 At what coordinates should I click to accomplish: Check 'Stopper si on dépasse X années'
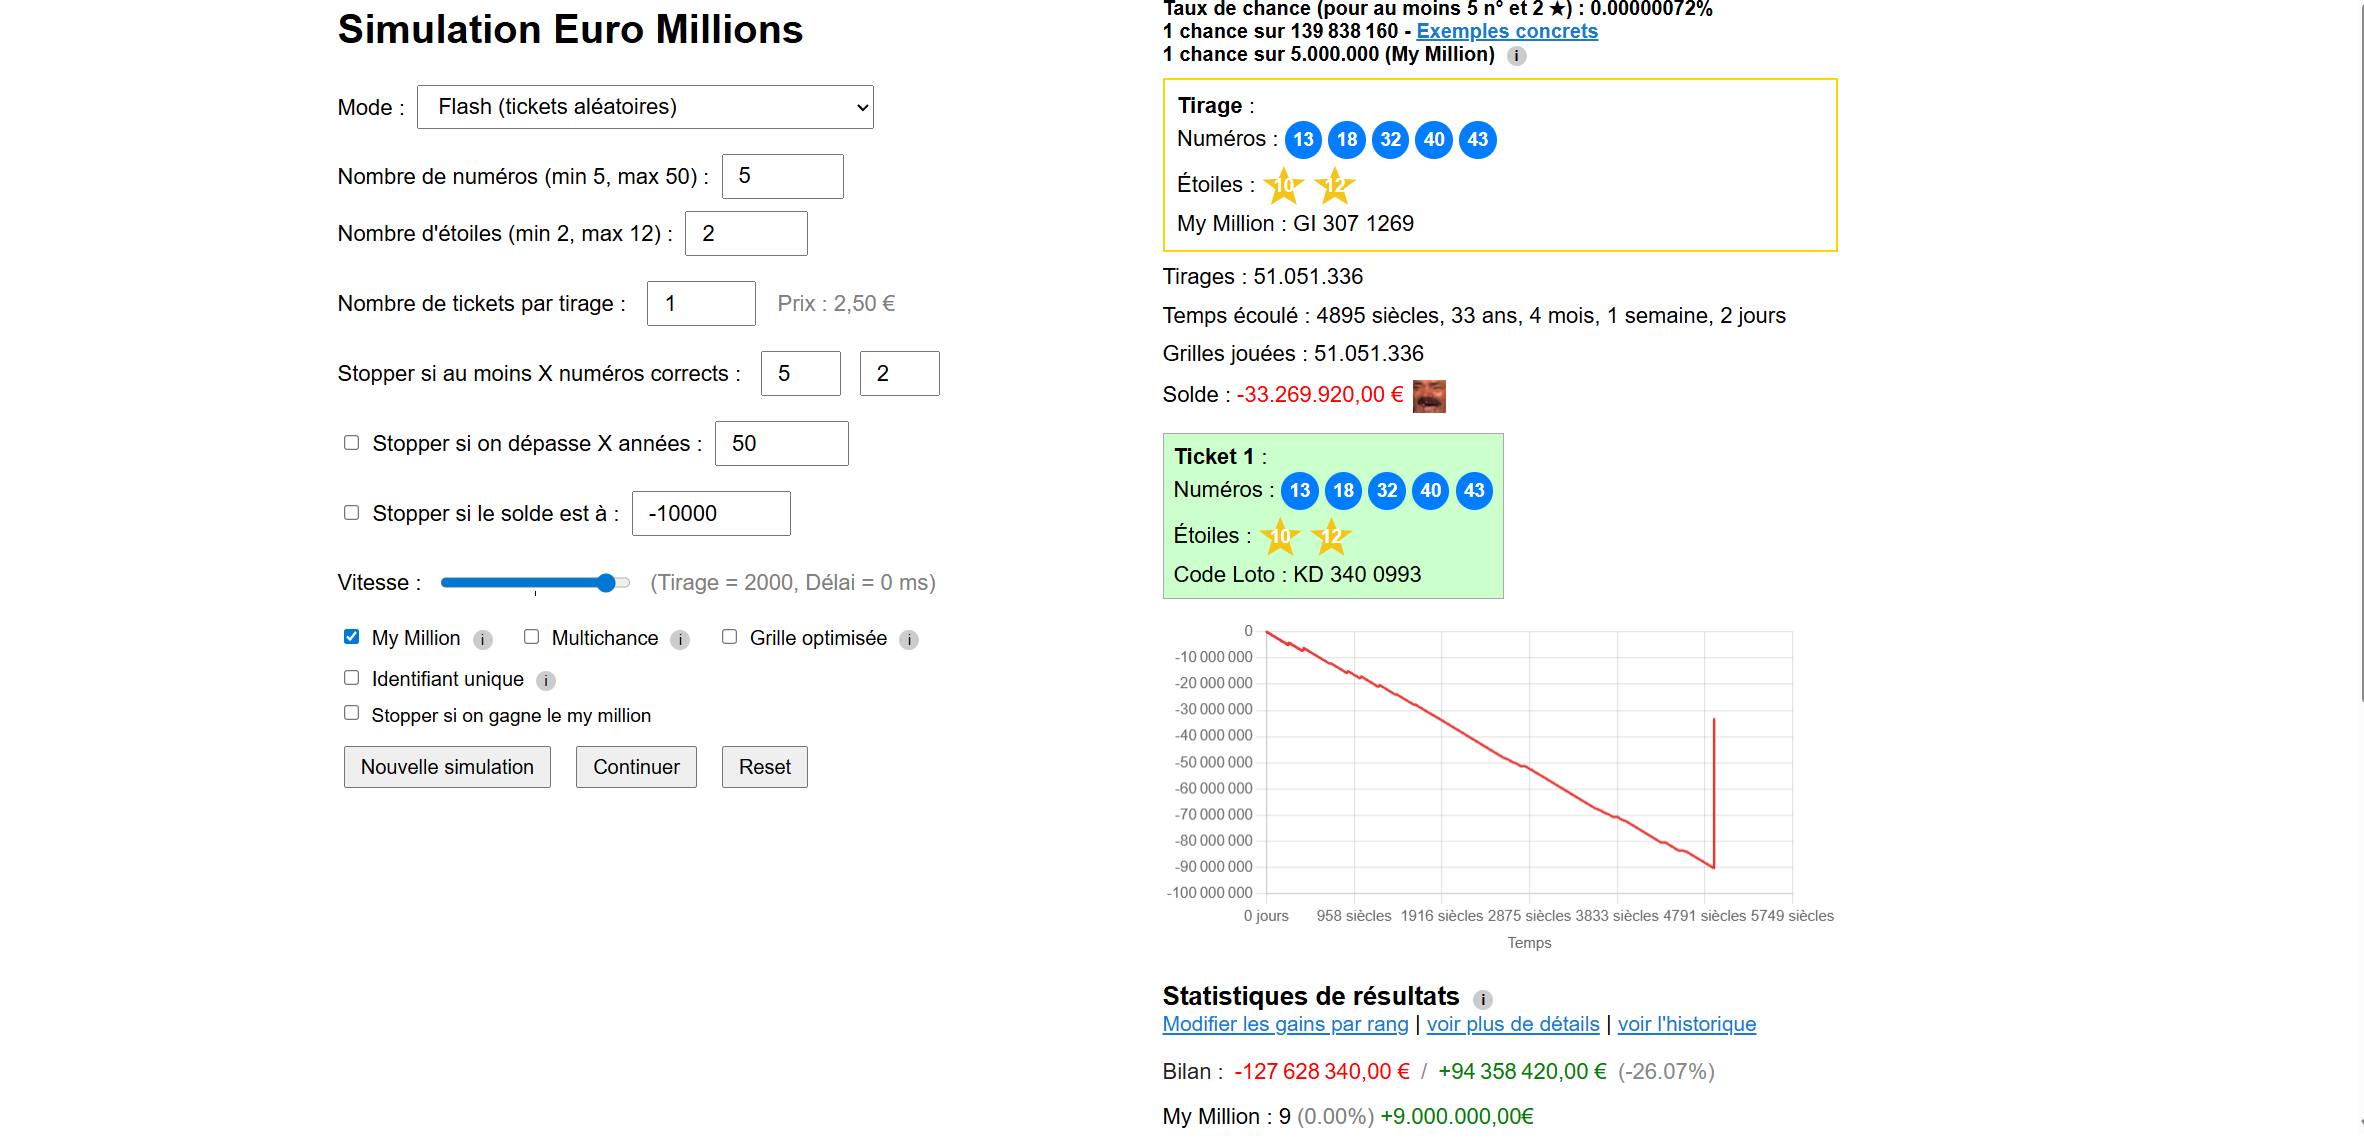pyautogui.click(x=351, y=443)
